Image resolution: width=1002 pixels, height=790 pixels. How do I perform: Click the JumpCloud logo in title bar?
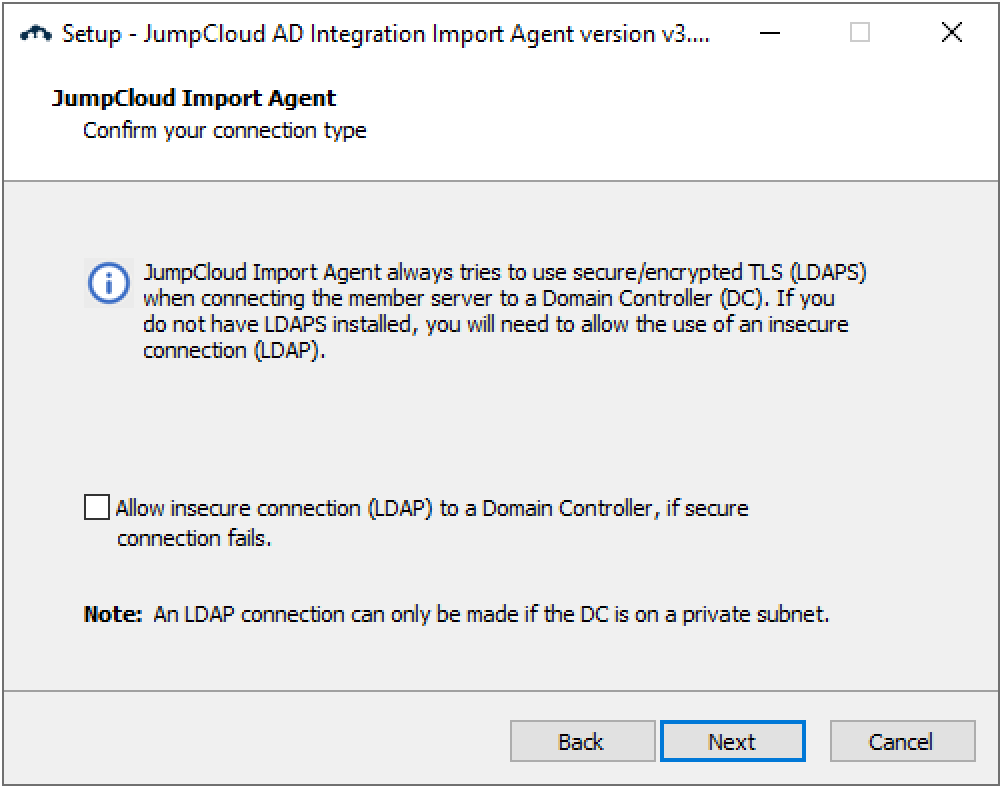pos(36,33)
